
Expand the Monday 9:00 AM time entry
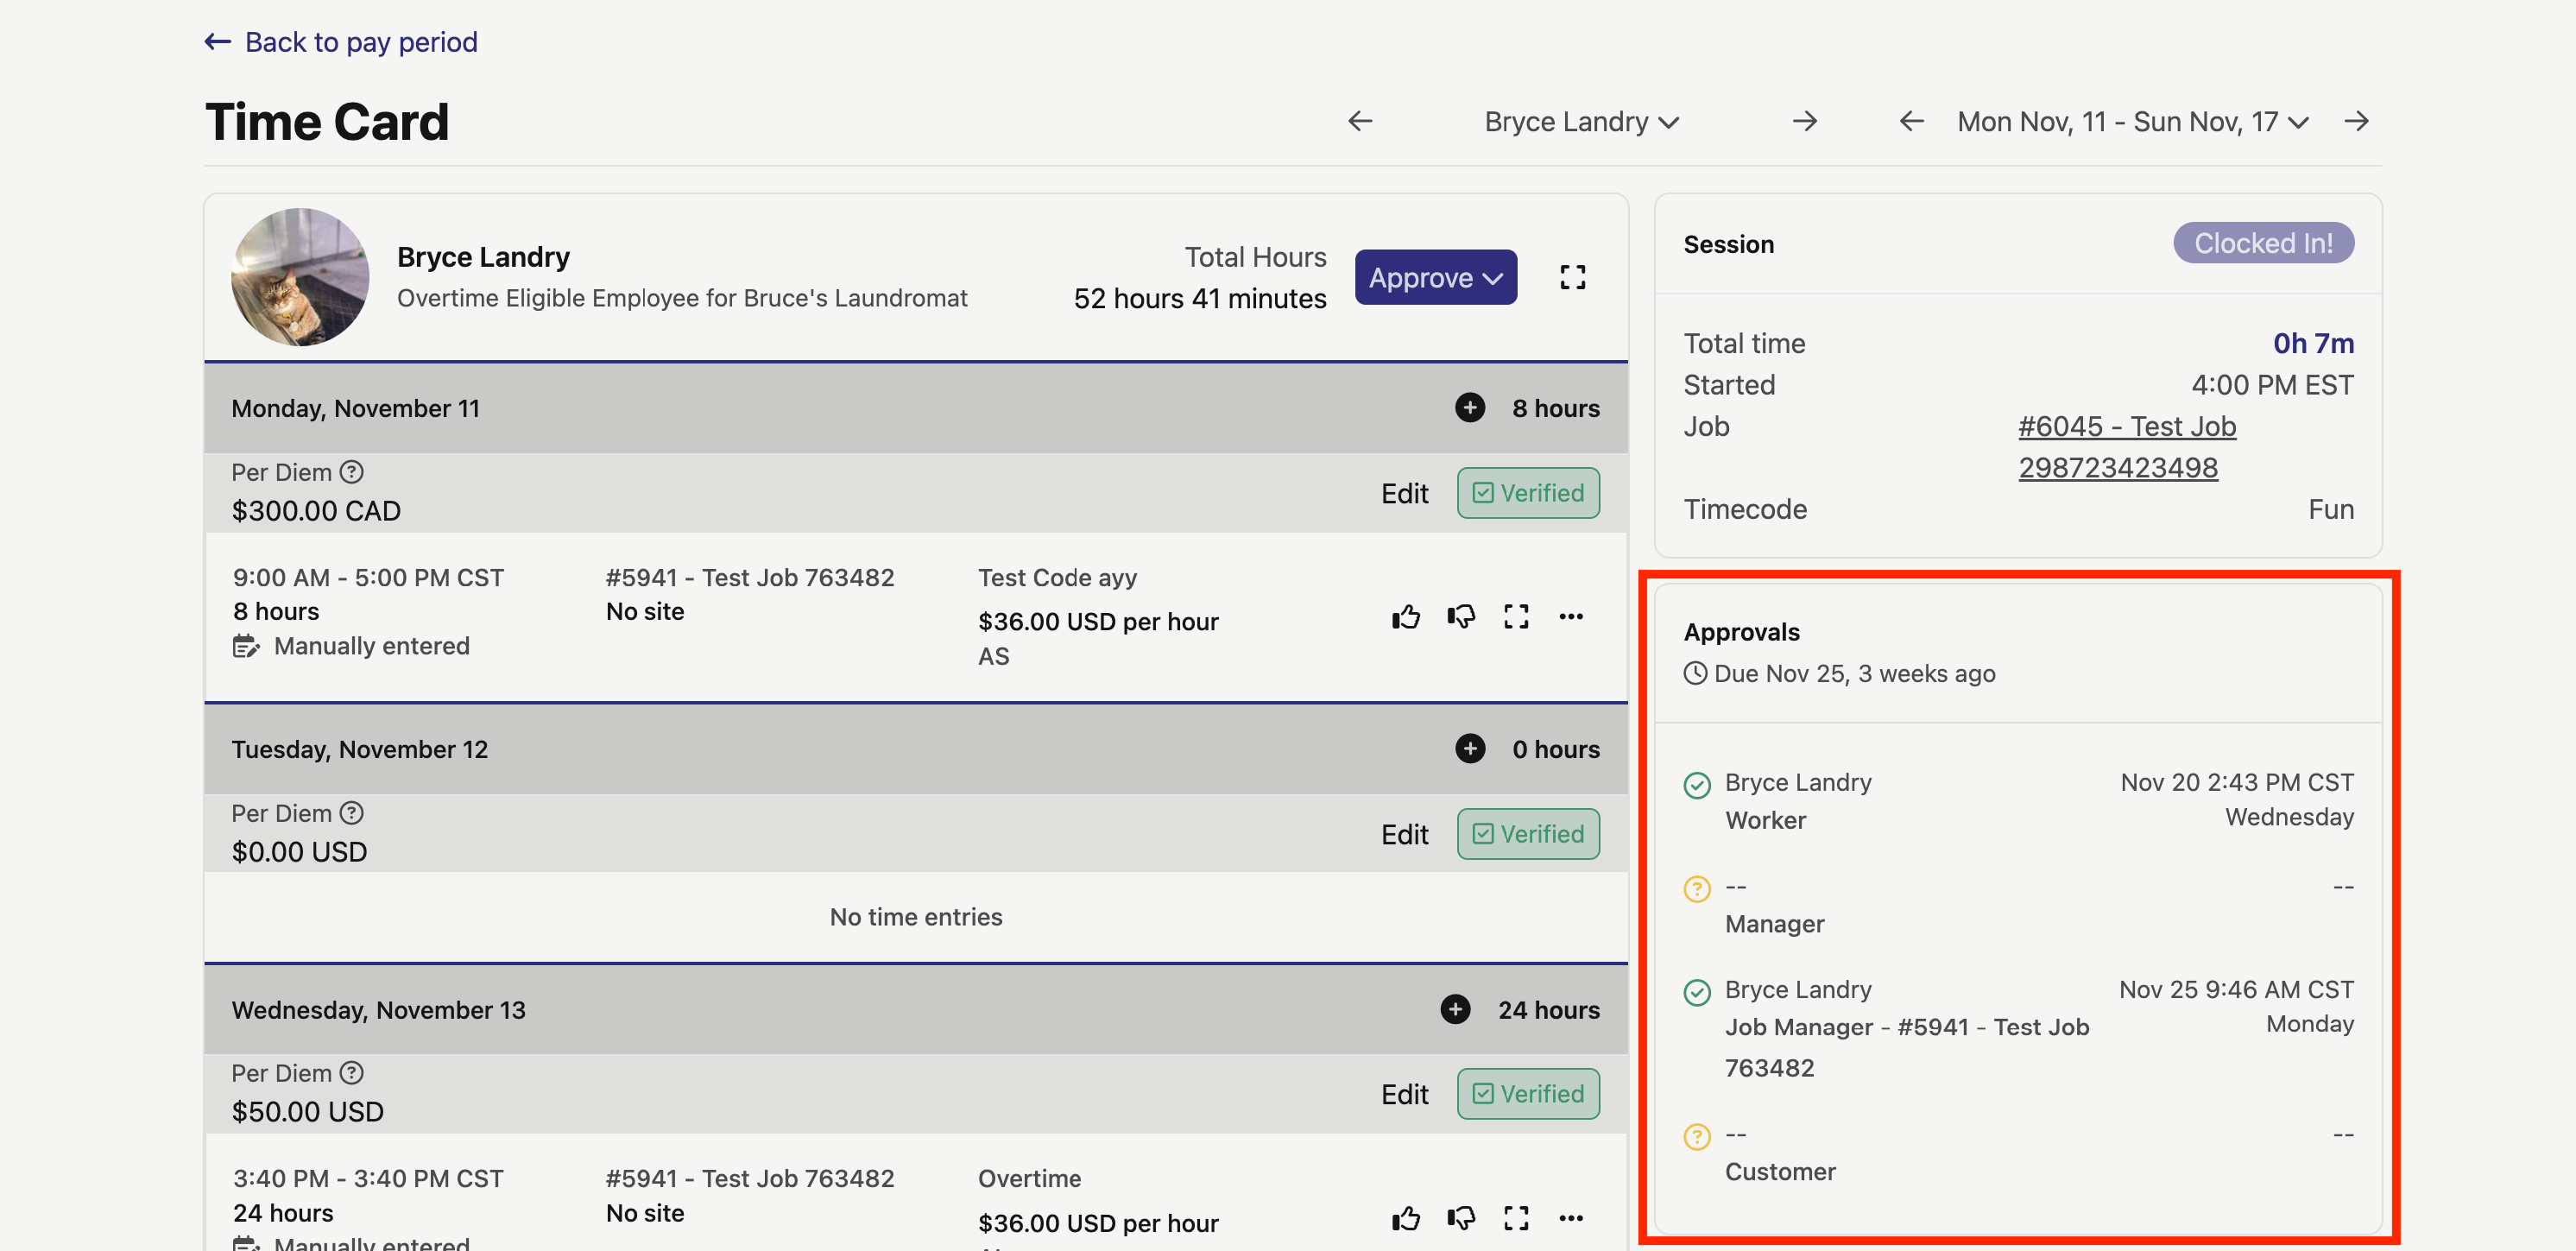[1516, 617]
